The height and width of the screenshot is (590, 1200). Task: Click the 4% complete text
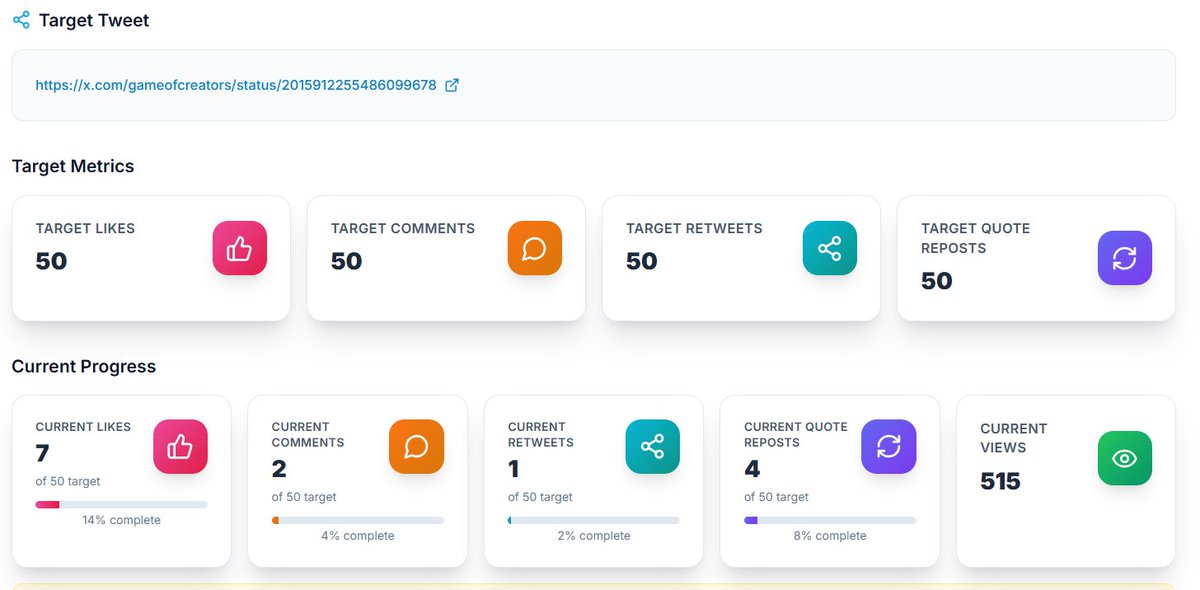pos(358,536)
